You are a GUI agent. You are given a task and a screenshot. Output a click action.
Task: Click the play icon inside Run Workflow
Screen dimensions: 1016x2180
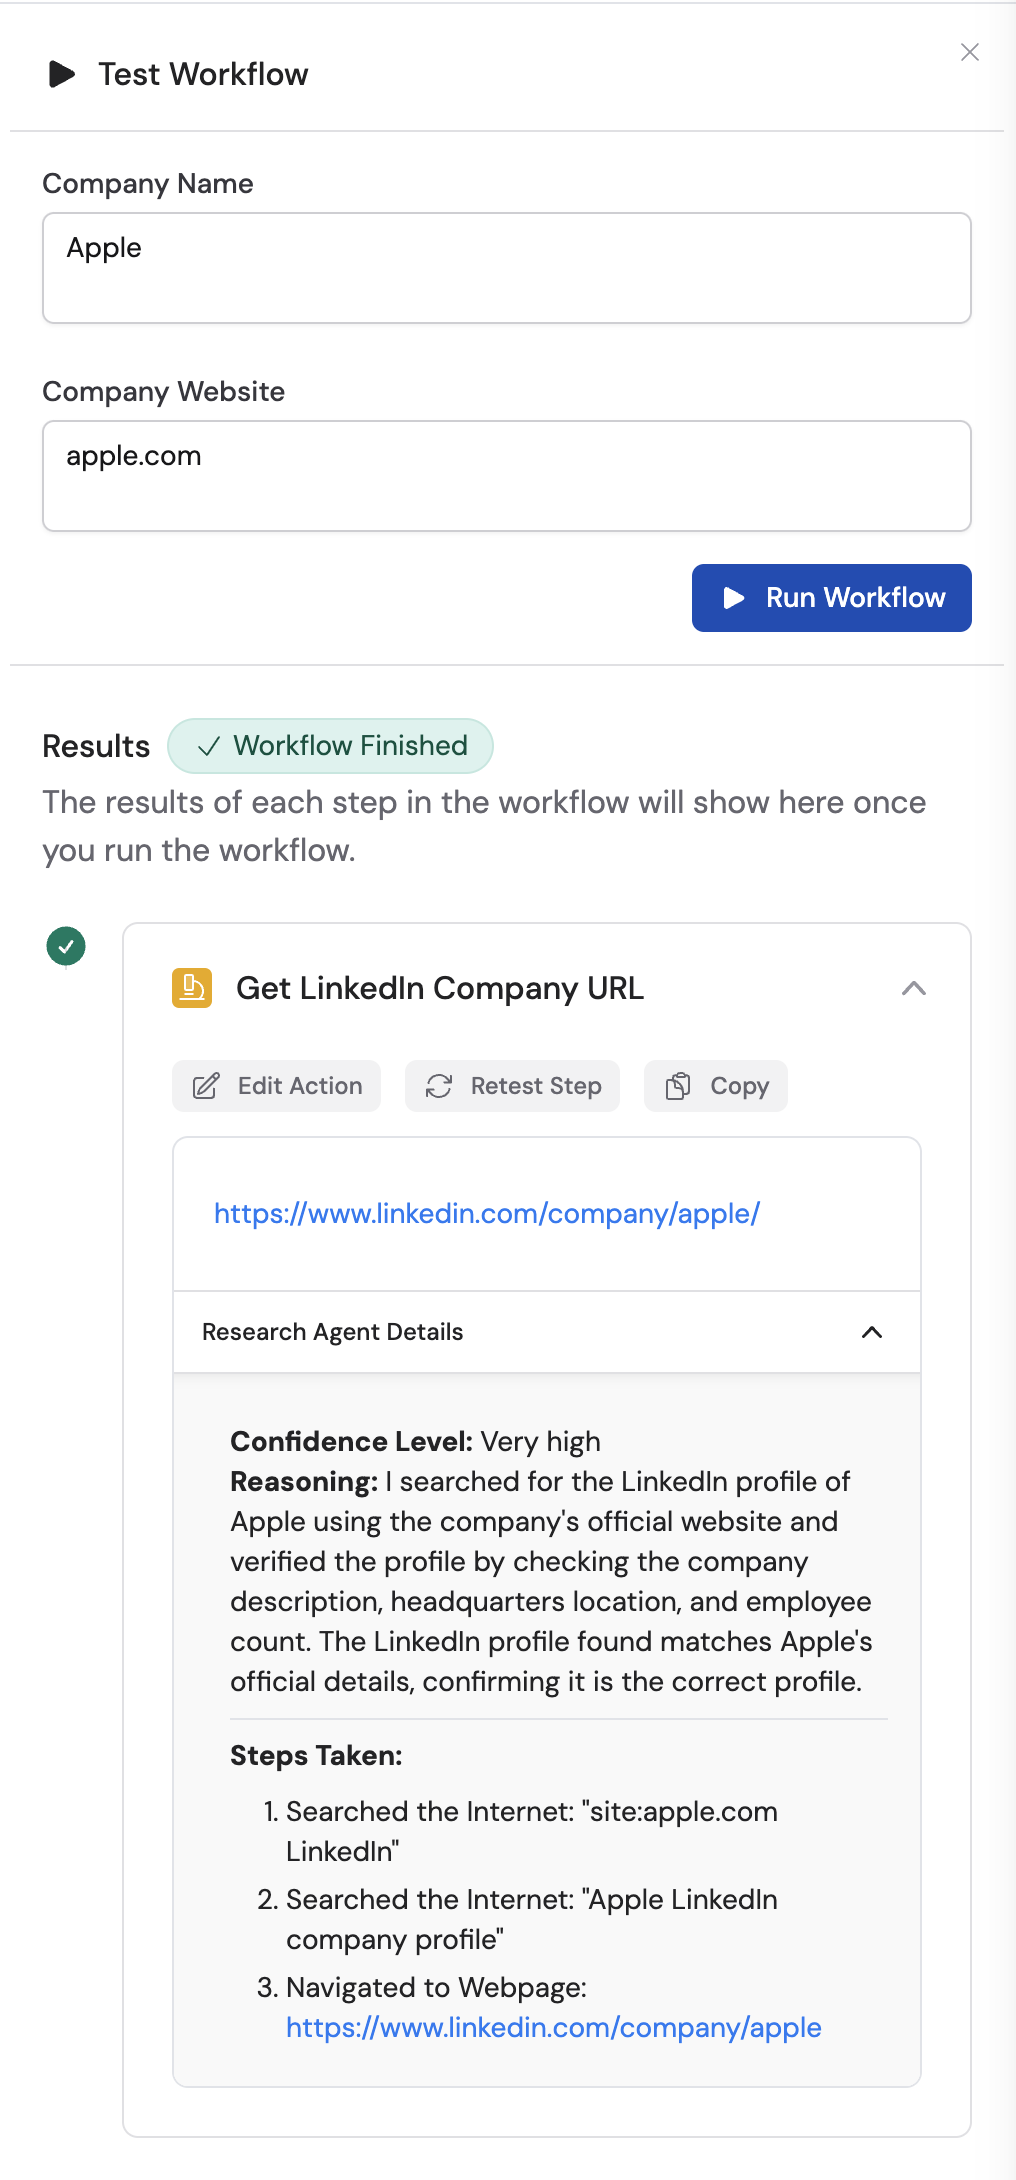click(733, 598)
